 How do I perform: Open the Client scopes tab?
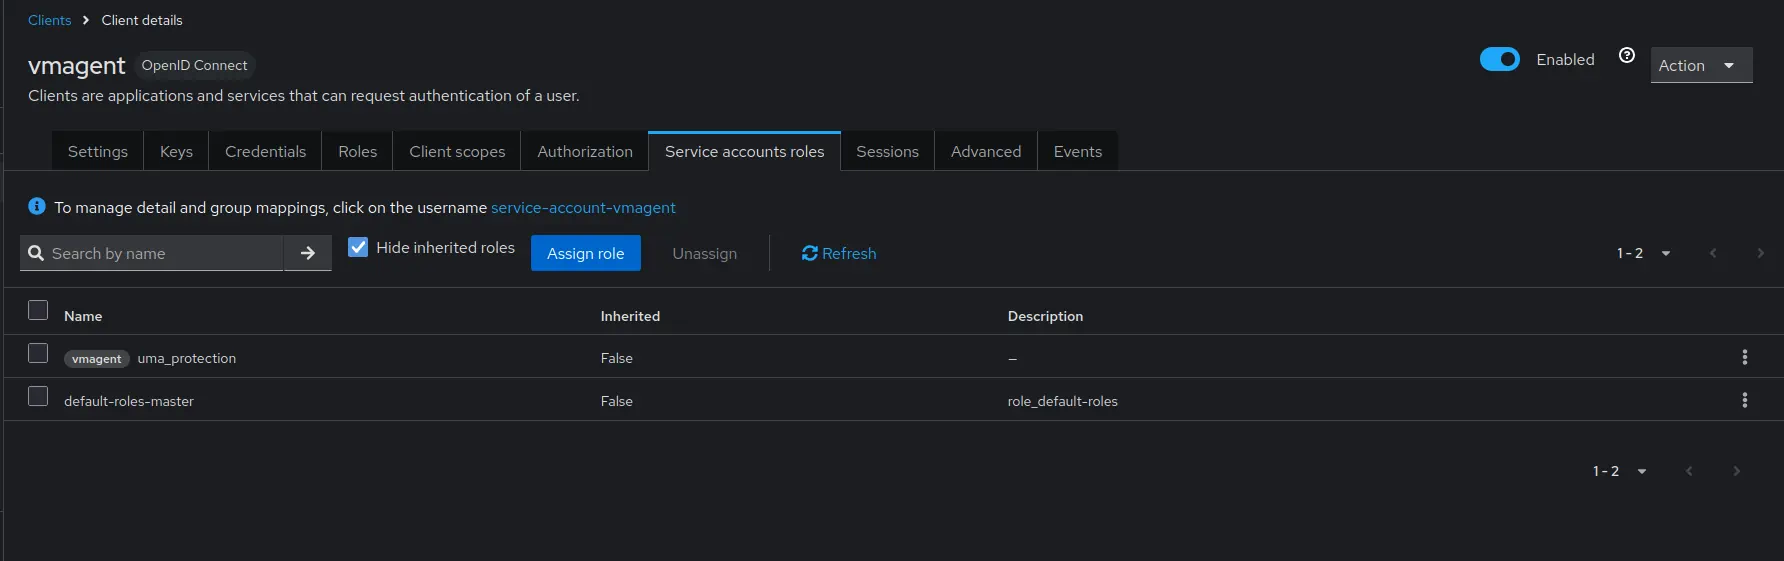pyautogui.click(x=457, y=152)
